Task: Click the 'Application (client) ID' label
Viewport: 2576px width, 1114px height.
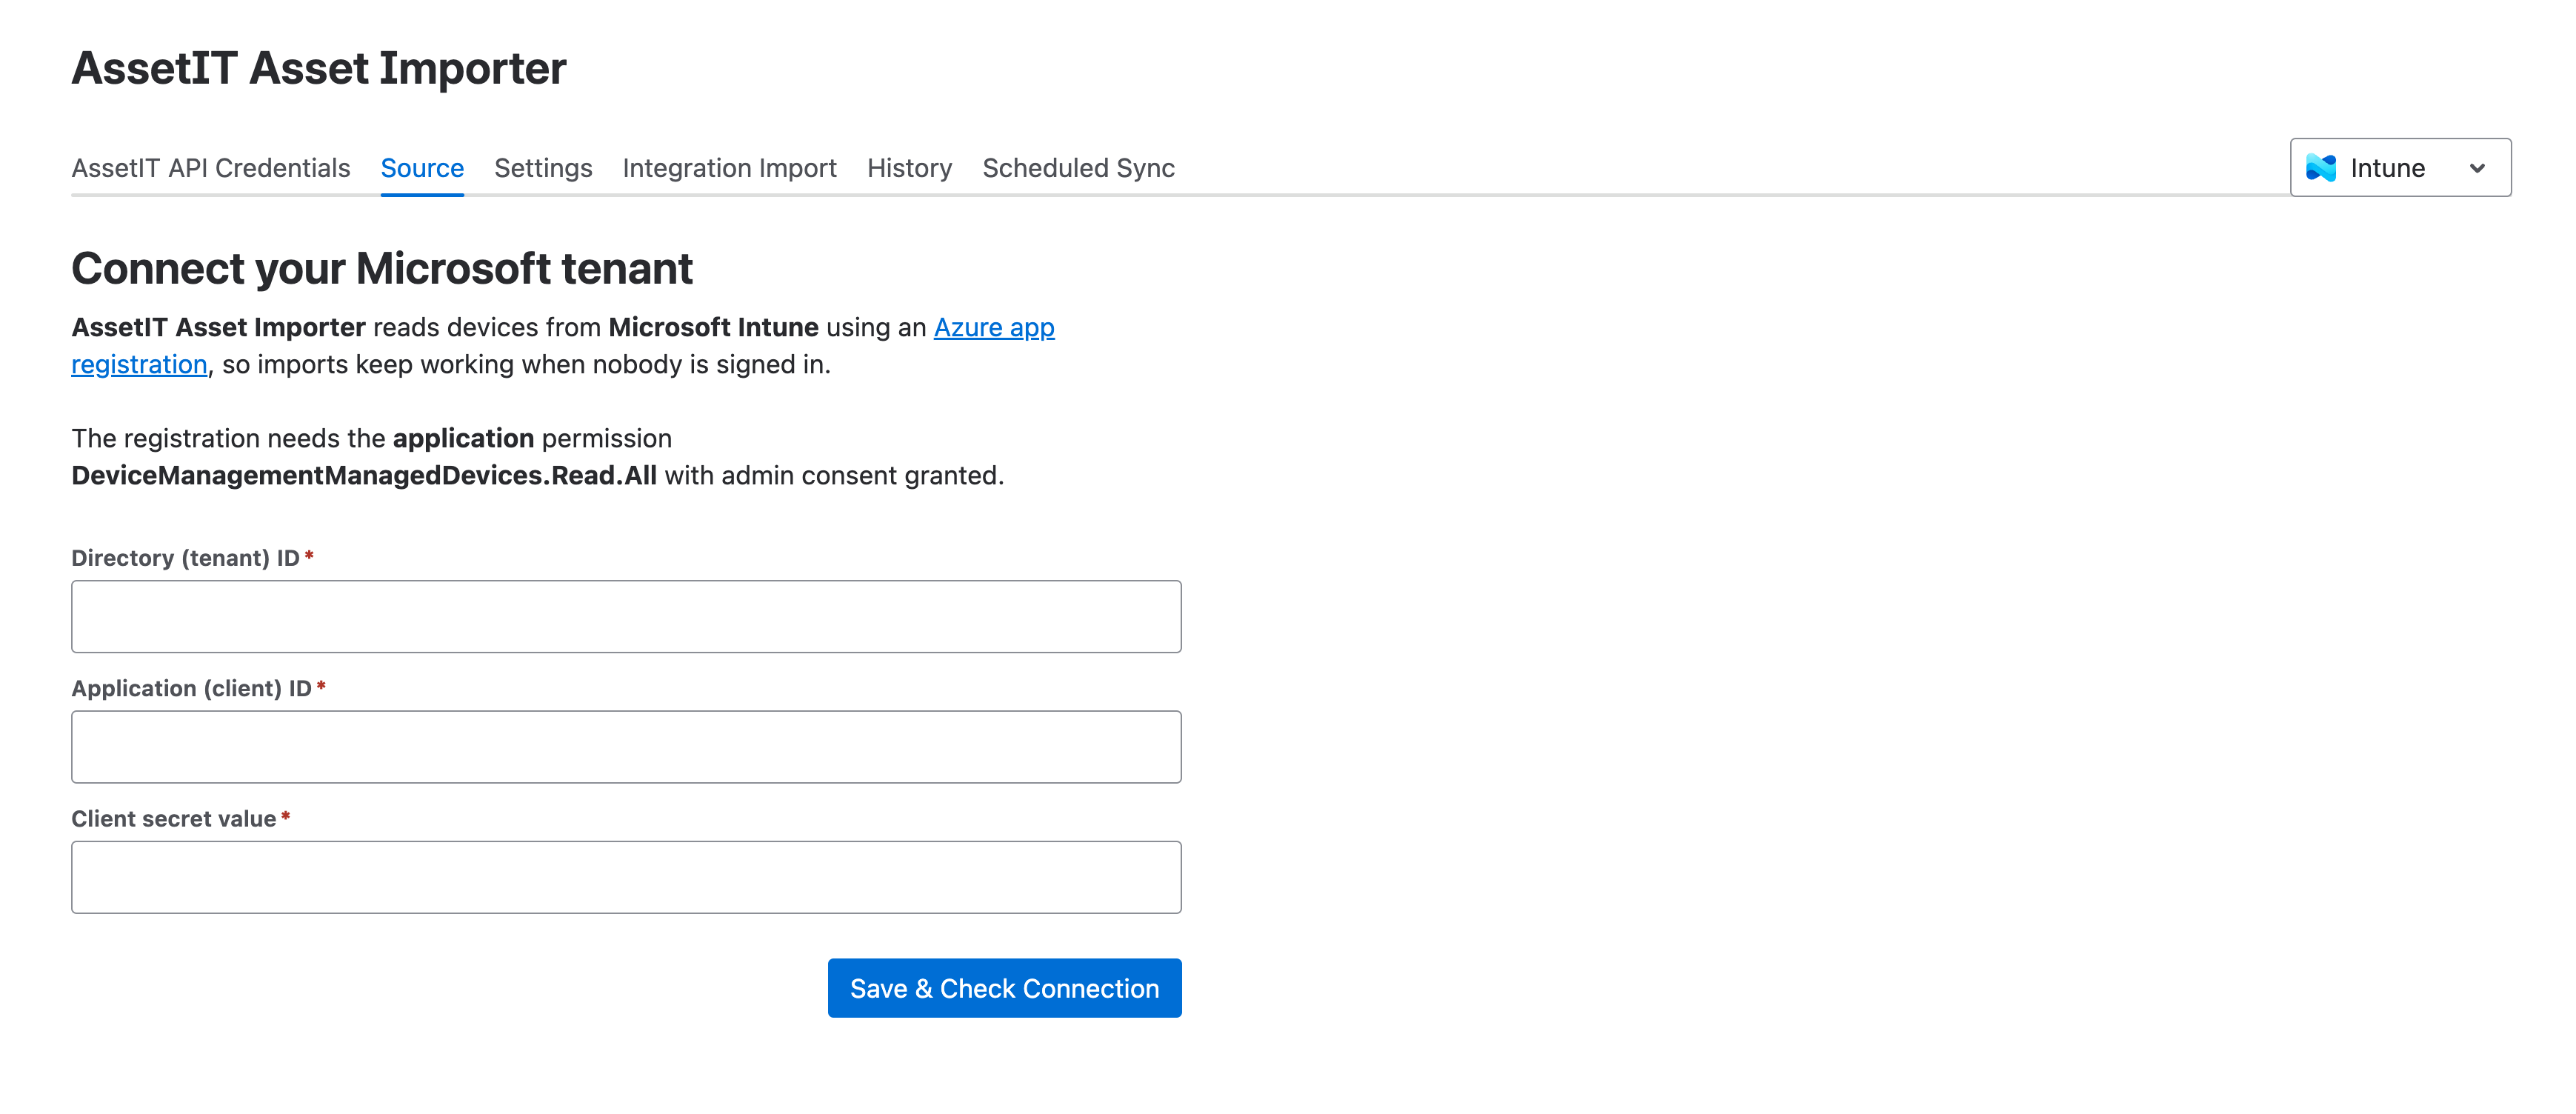Action: (x=191, y=687)
